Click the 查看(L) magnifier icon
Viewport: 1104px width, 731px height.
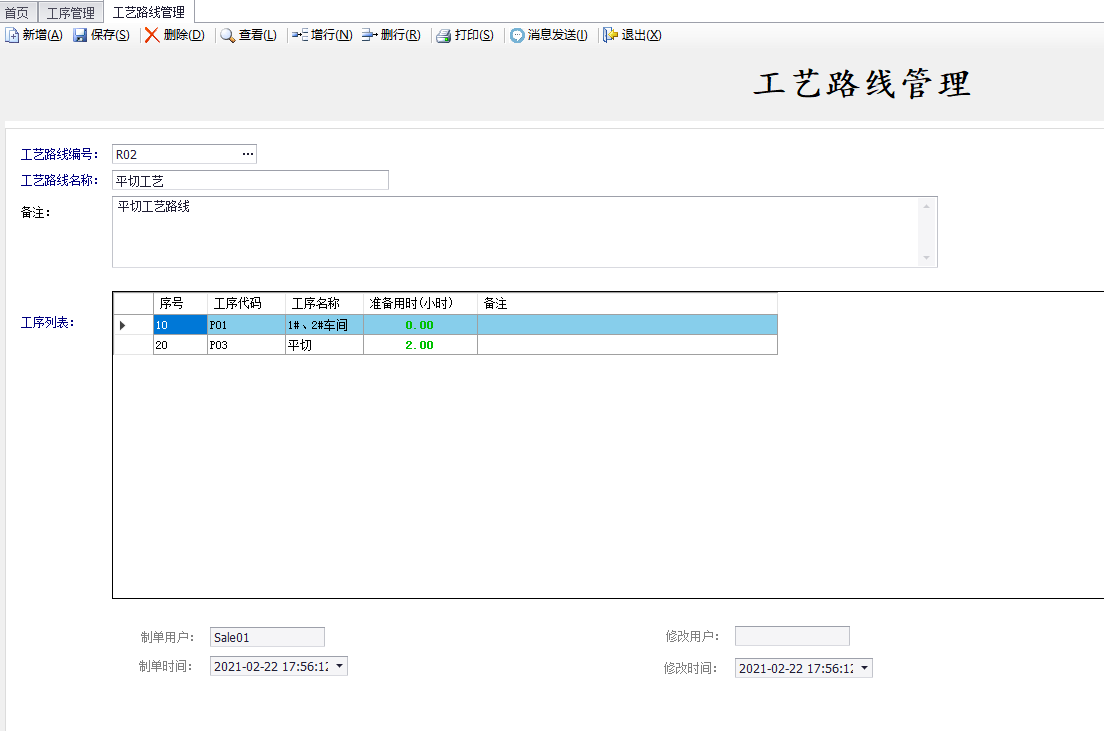tap(227, 34)
